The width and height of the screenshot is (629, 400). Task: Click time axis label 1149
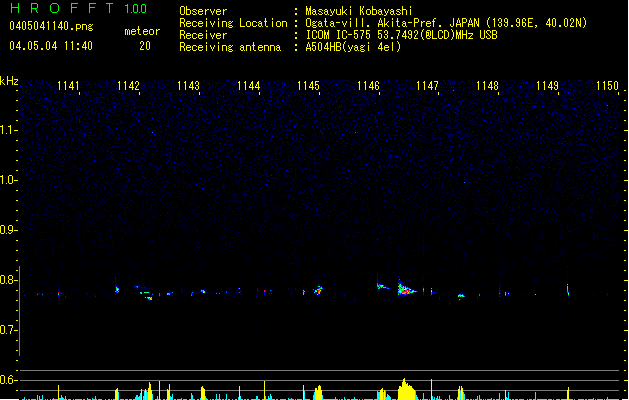click(x=547, y=86)
